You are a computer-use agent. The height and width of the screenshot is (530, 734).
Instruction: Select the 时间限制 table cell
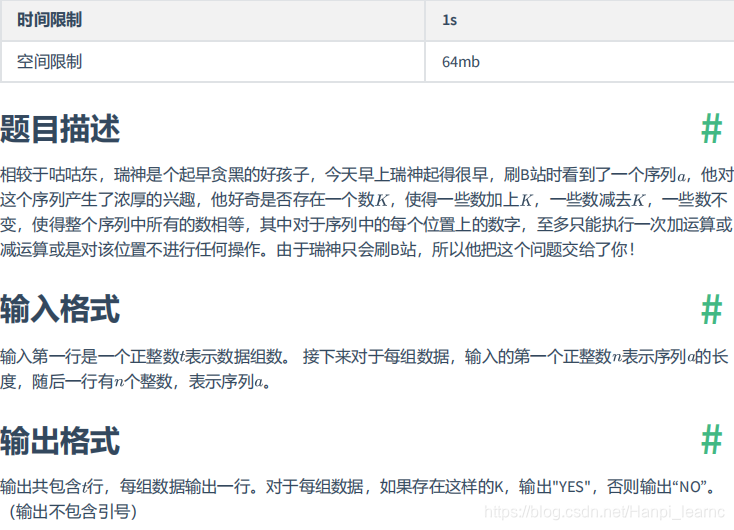coord(213,20)
